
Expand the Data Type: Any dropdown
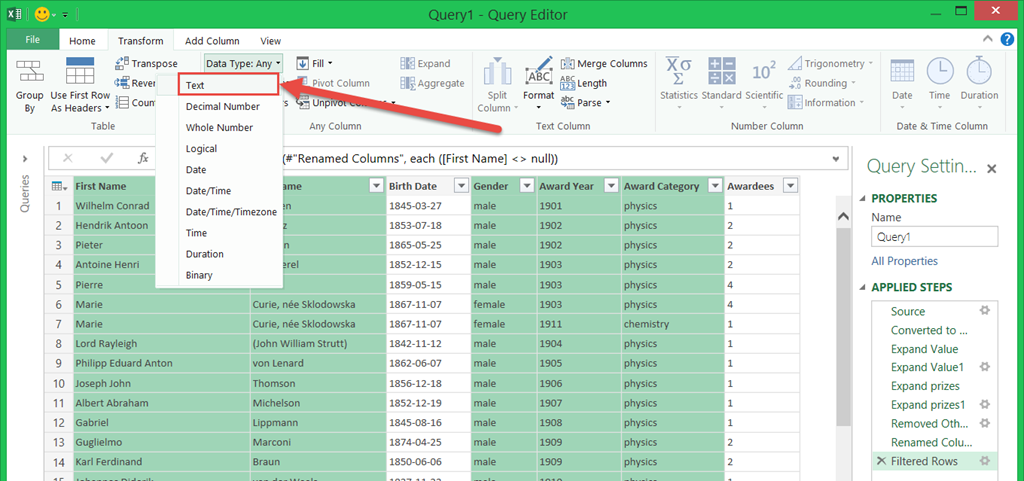243,63
